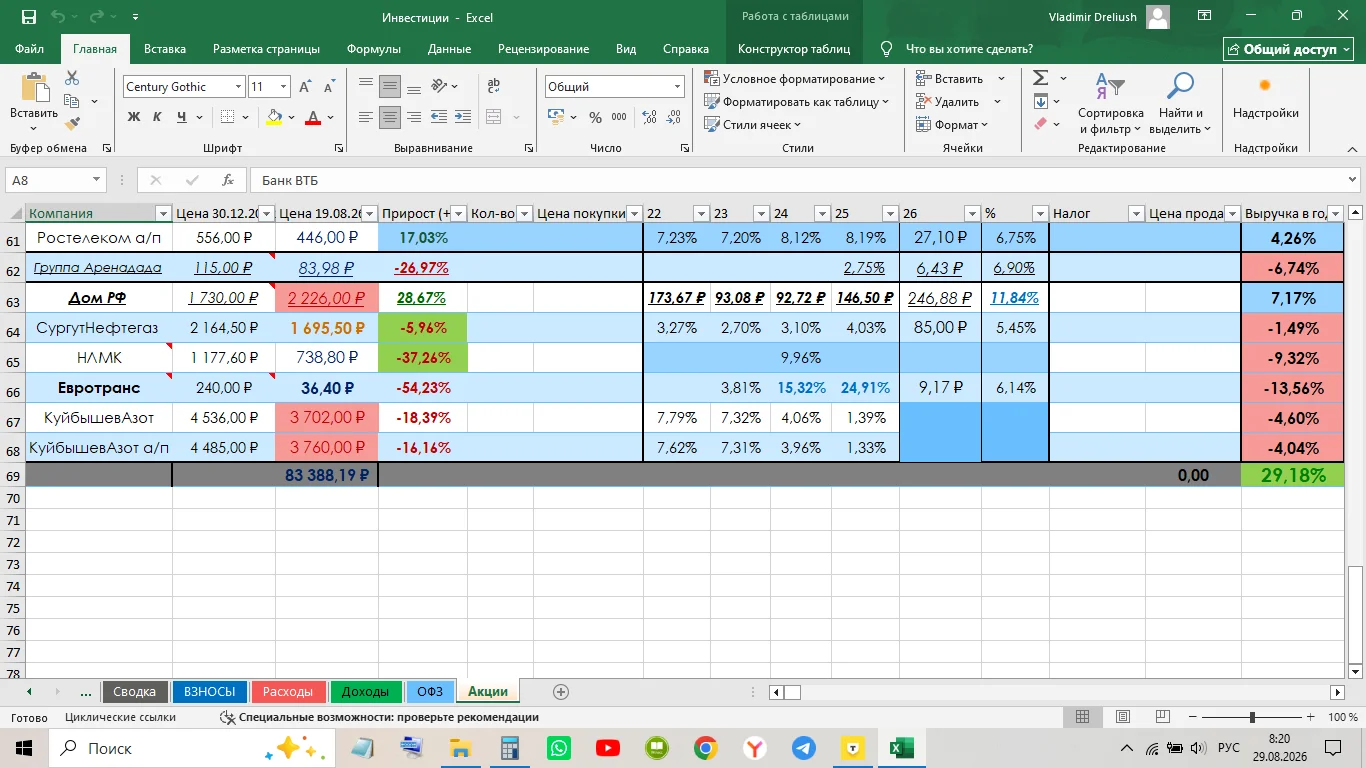The width and height of the screenshot is (1366, 768).
Task: Open filter dropdown for Налог column
Action: [1136, 213]
